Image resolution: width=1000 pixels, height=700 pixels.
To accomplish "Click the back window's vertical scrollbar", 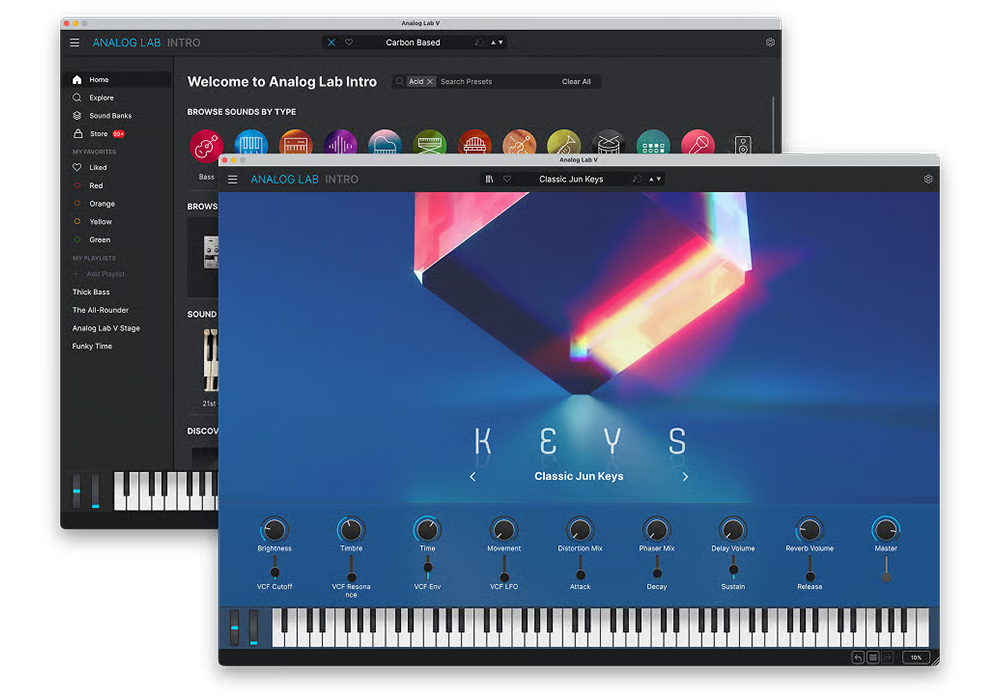I will point(773,124).
